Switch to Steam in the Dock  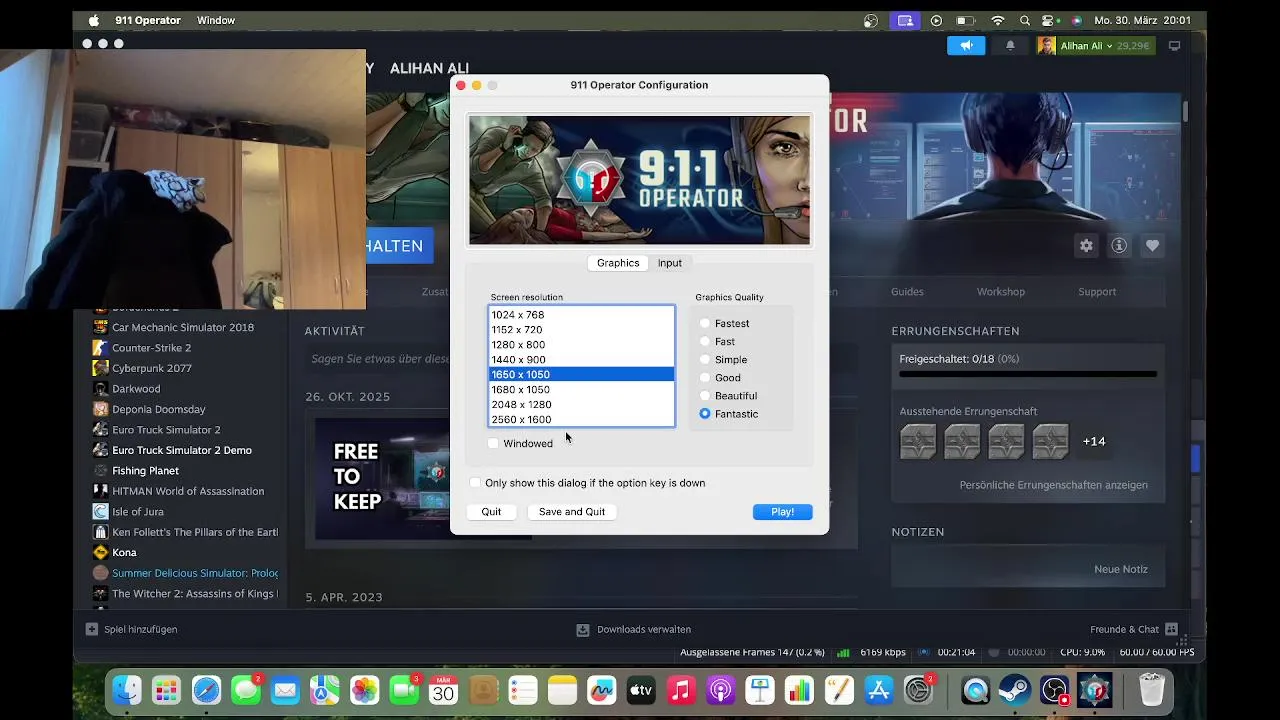point(1015,690)
